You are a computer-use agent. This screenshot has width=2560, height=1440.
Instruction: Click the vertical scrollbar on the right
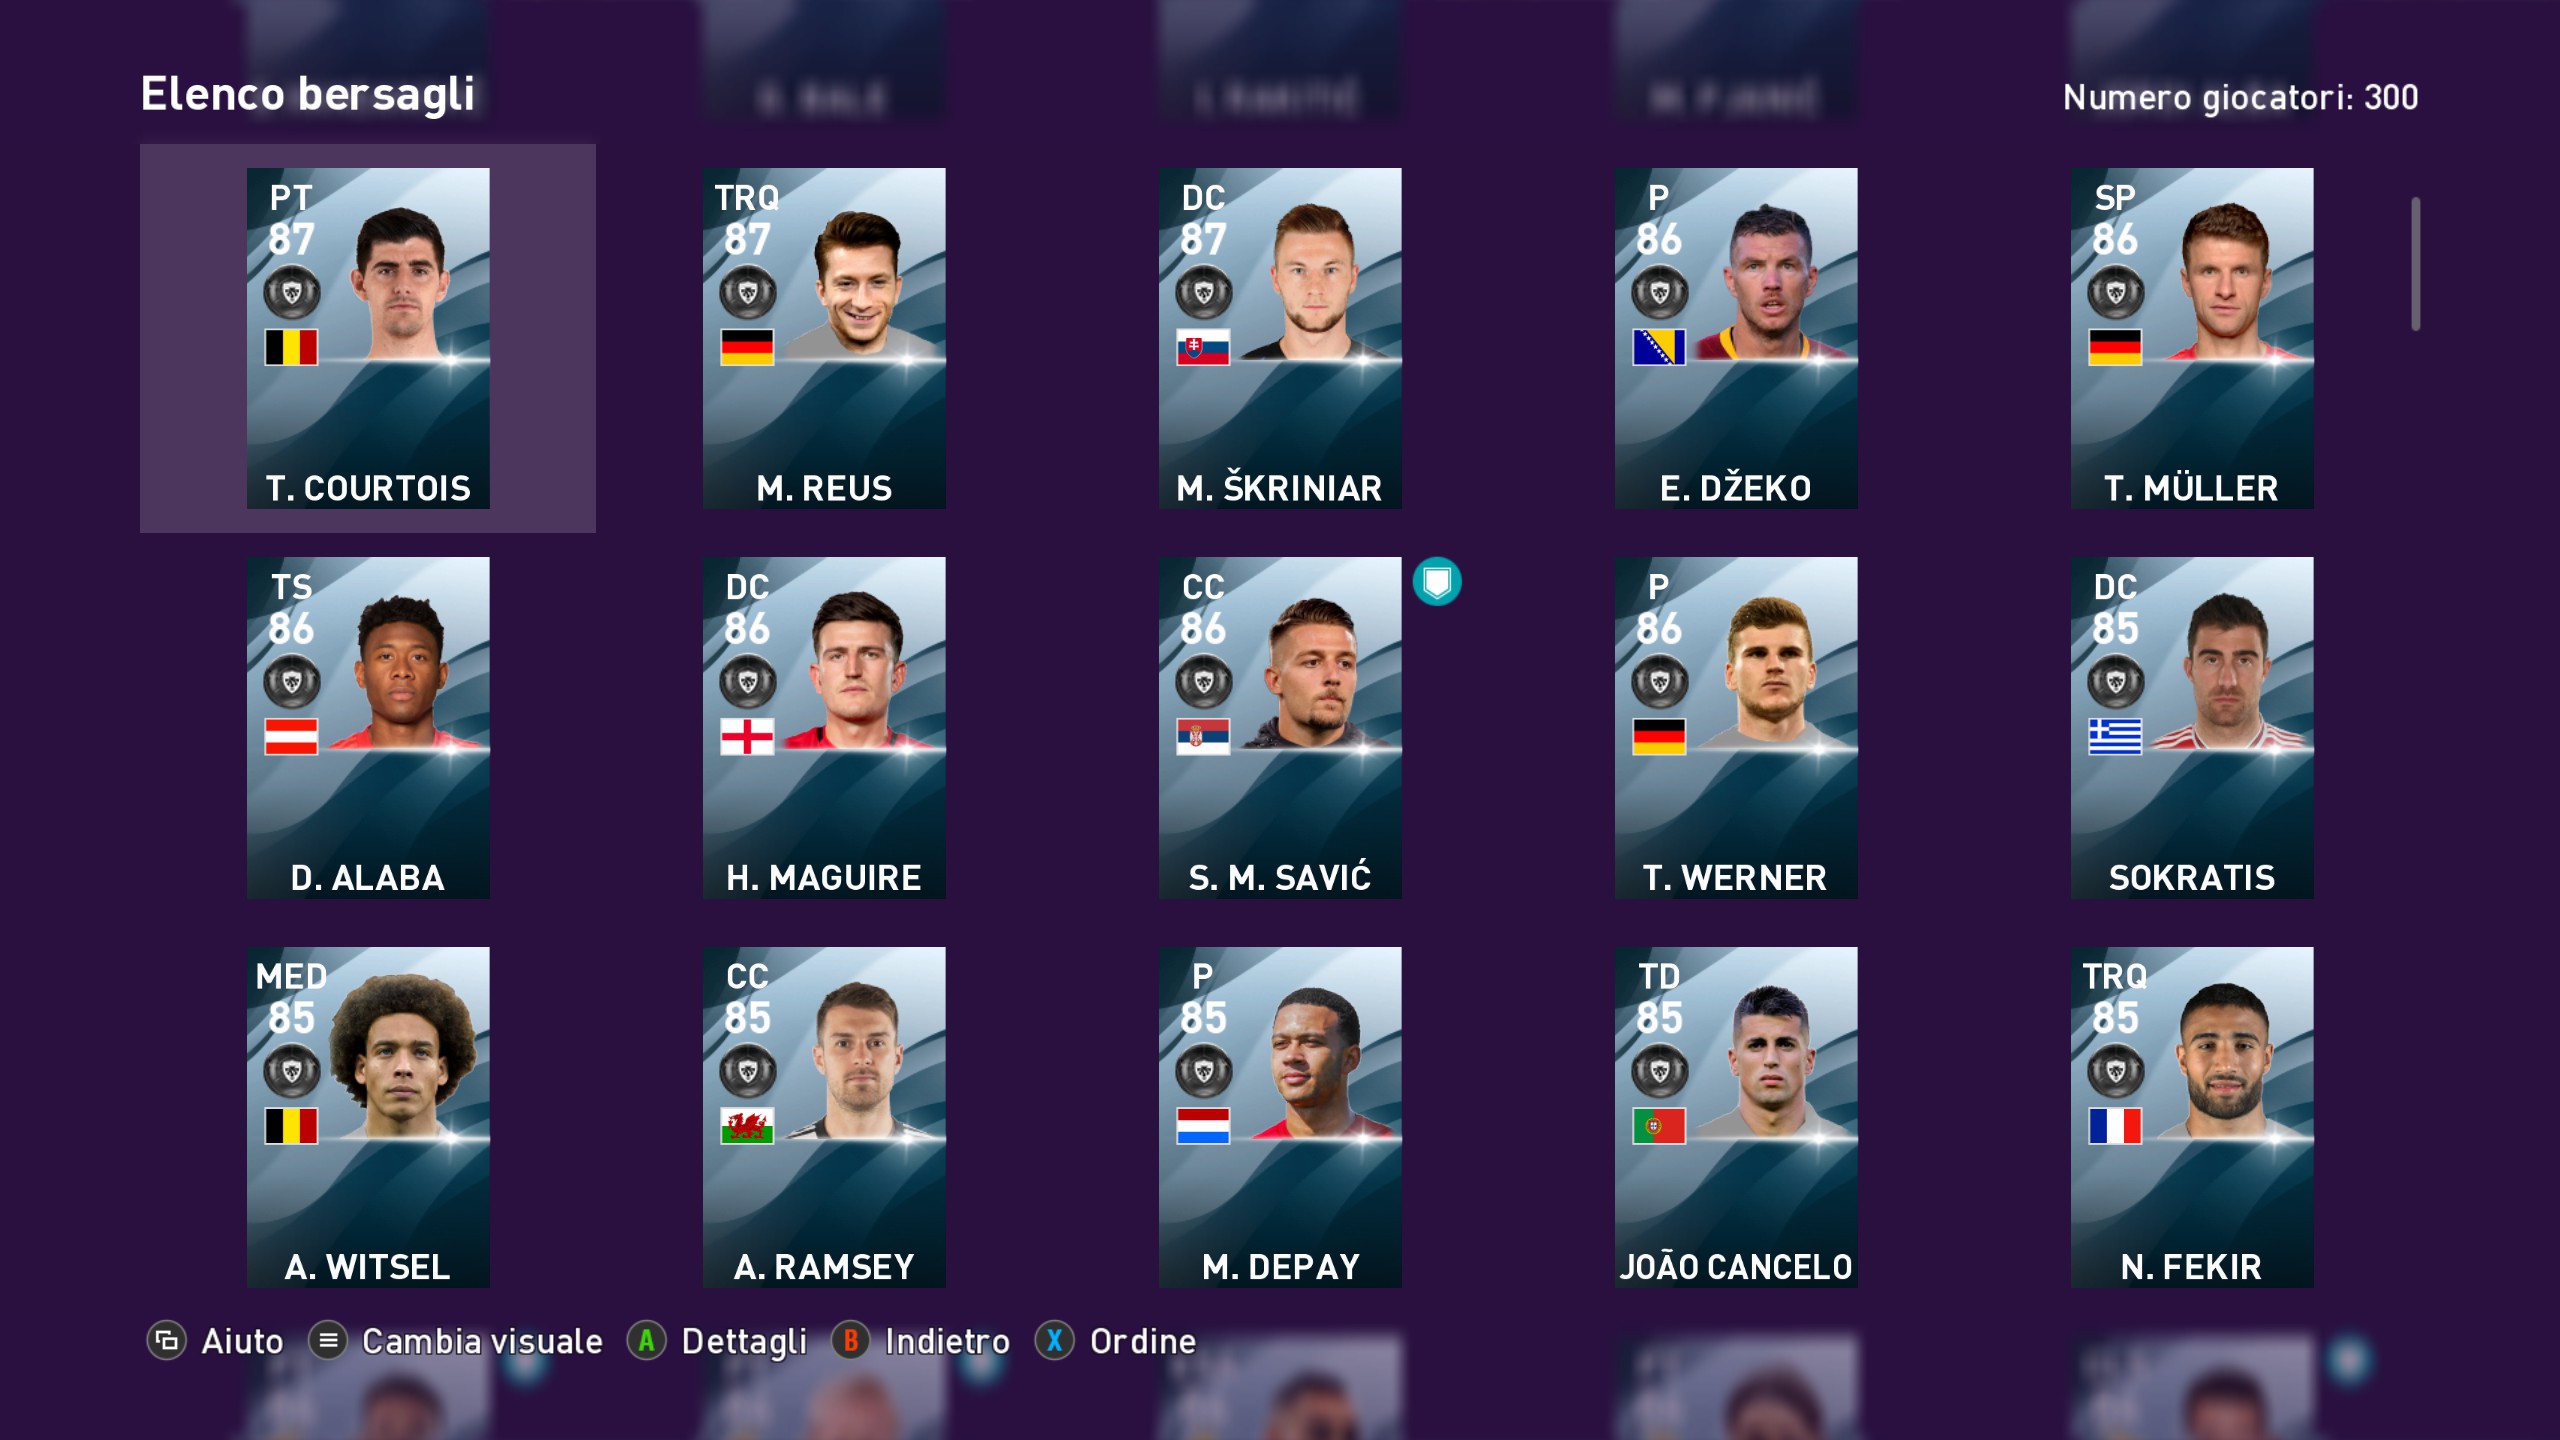pos(2416,264)
